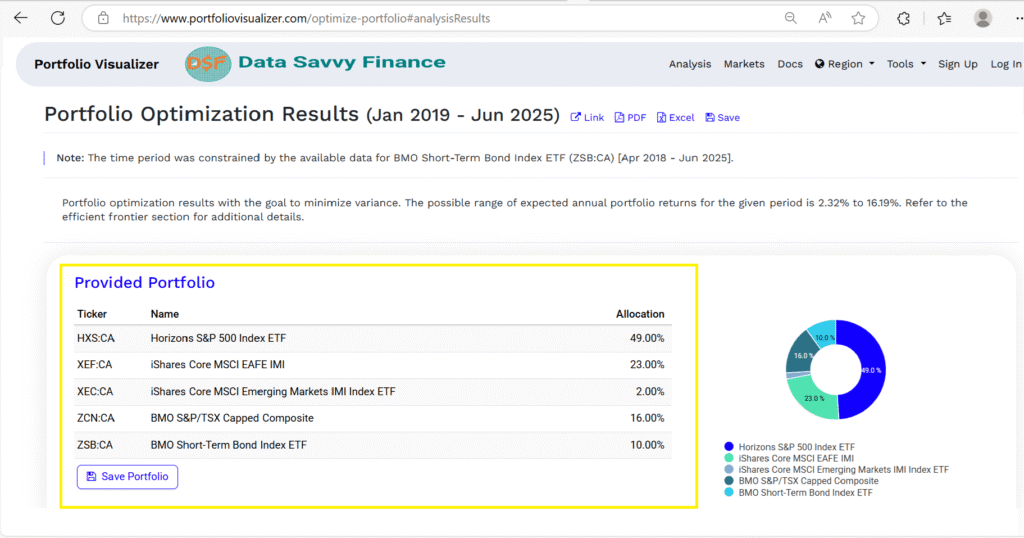Expand the Tools dropdown menu
Viewport: 1024px width, 538px height.
906,64
